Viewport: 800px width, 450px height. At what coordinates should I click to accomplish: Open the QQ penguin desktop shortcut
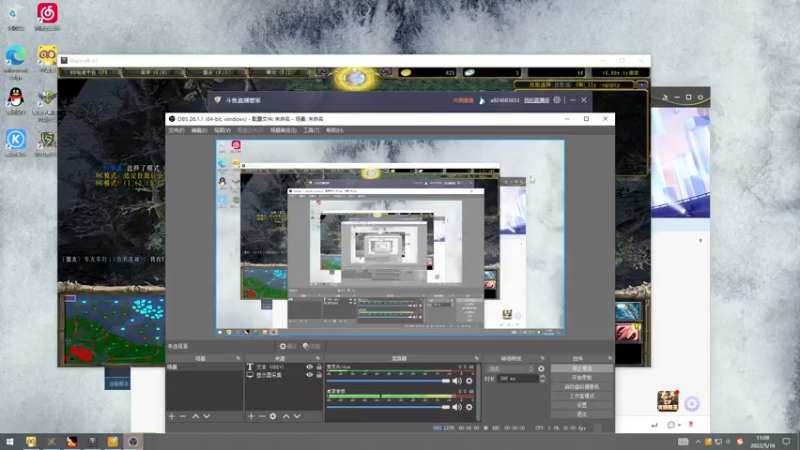pyautogui.click(x=16, y=100)
